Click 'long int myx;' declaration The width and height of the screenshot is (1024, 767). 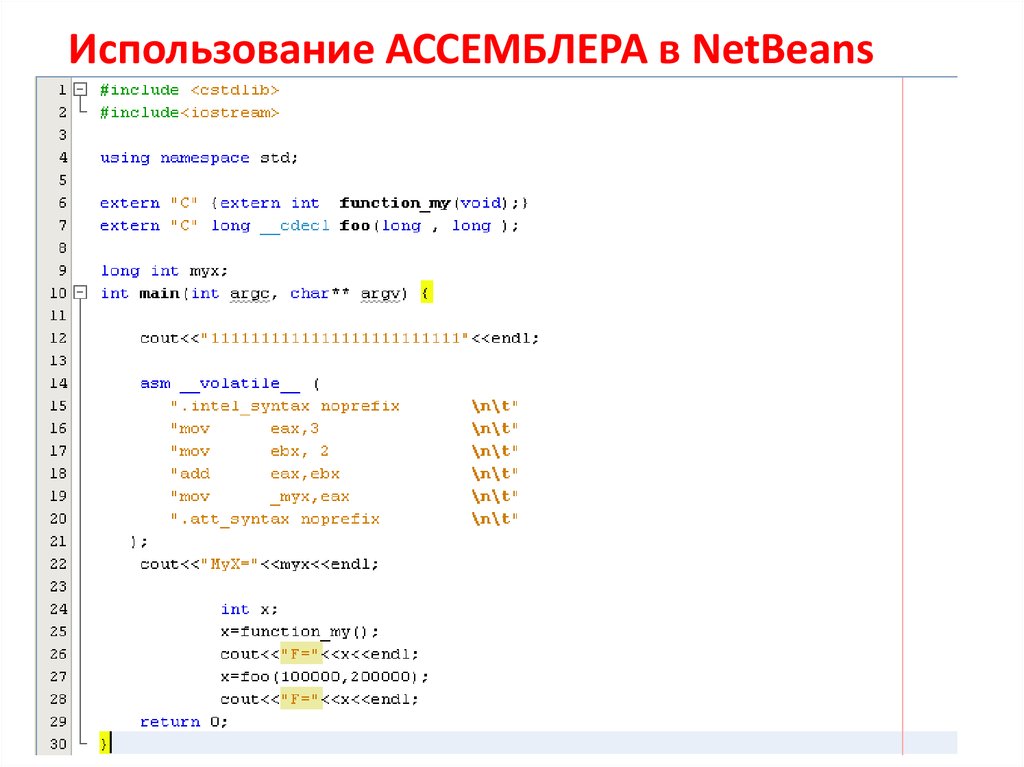[164, 270]
